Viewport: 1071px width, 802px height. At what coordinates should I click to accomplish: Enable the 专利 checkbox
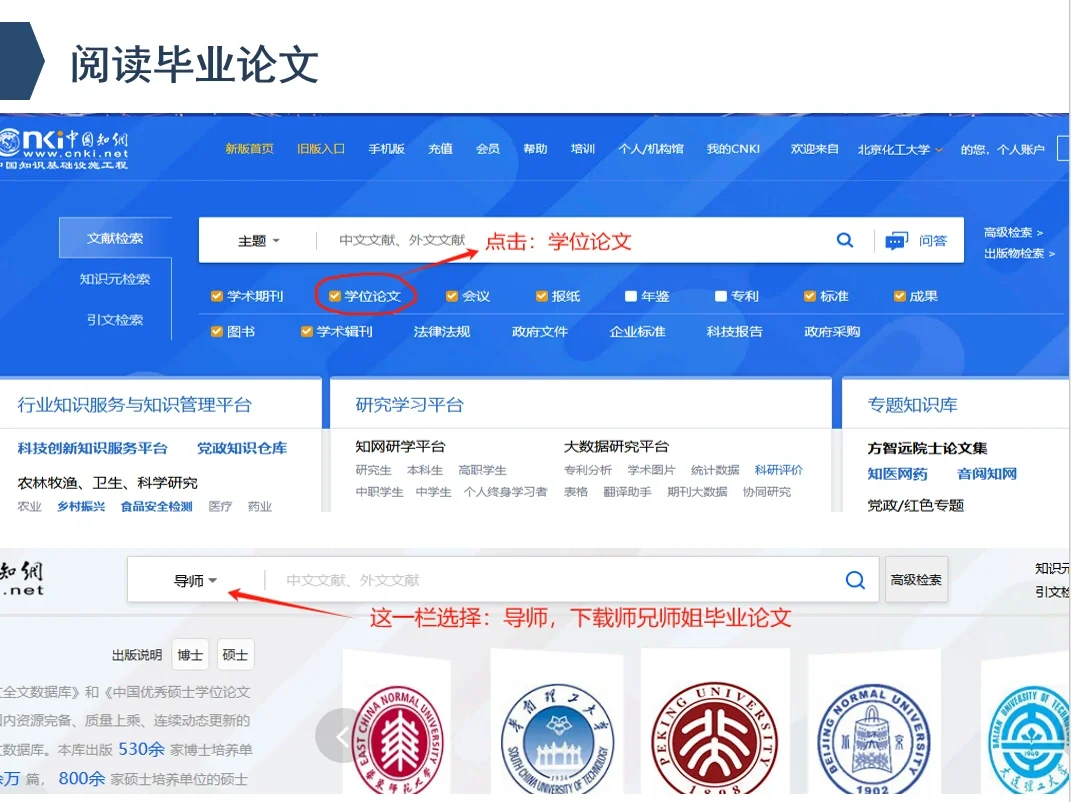721,296
